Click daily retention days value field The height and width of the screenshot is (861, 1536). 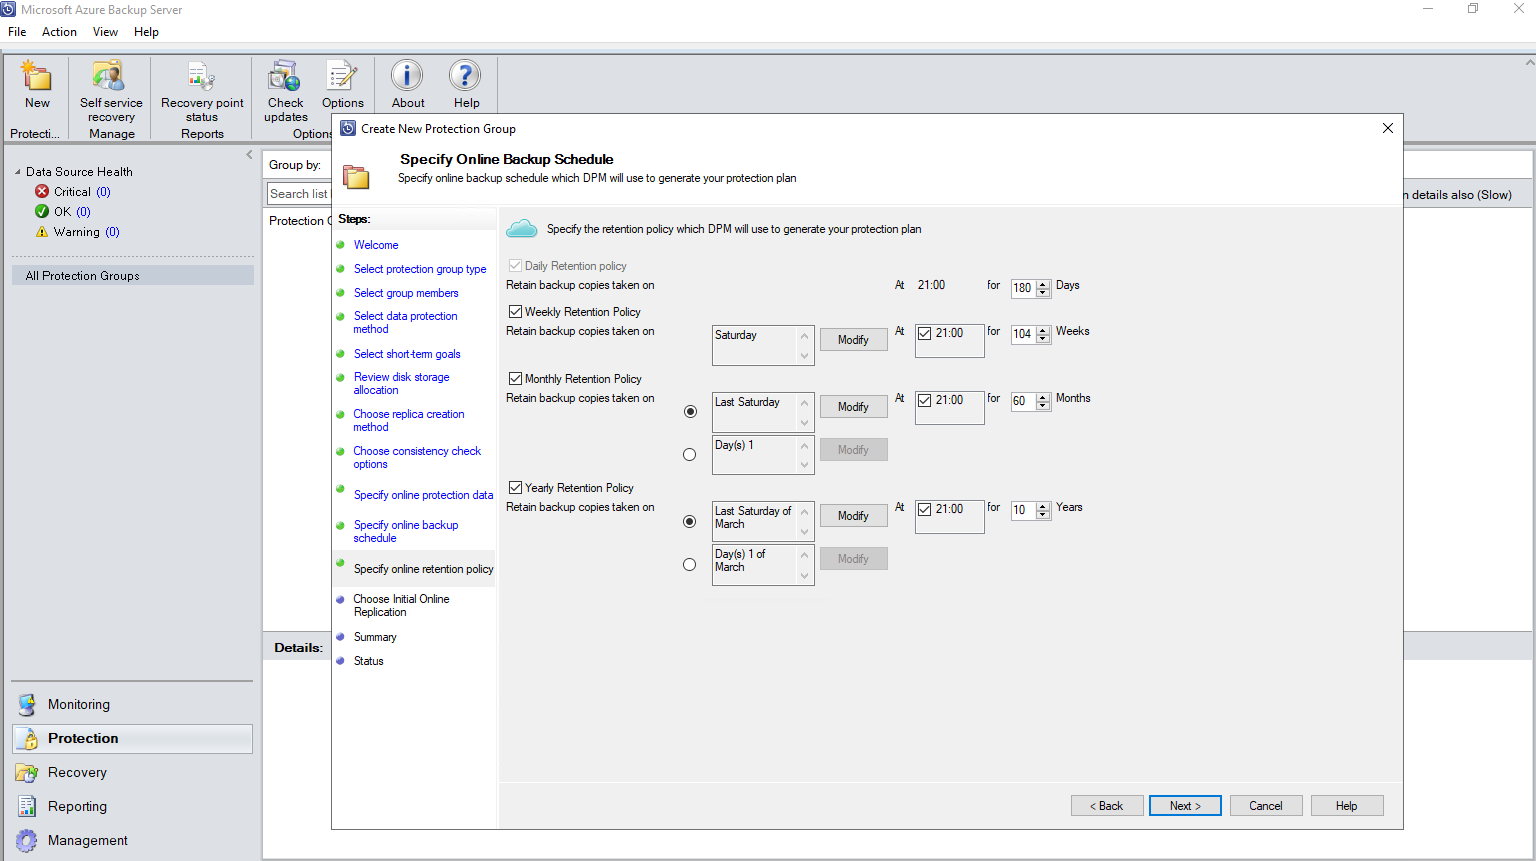pyautogui.click(x=1023, y=288)
